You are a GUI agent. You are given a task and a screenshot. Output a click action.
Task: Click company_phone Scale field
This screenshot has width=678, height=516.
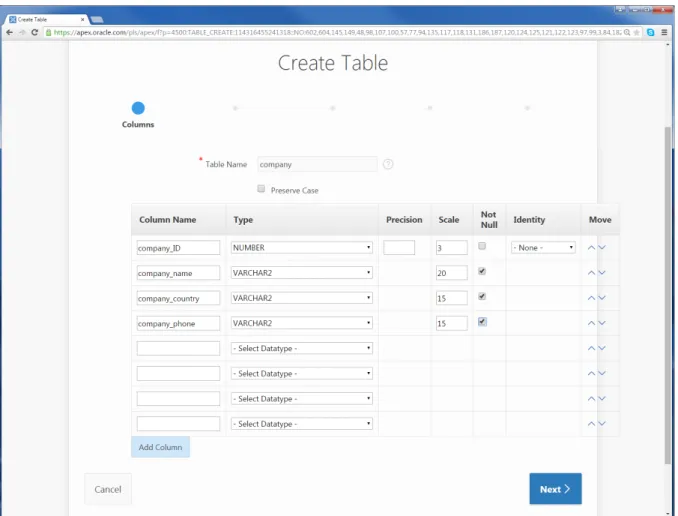(451, 323)
